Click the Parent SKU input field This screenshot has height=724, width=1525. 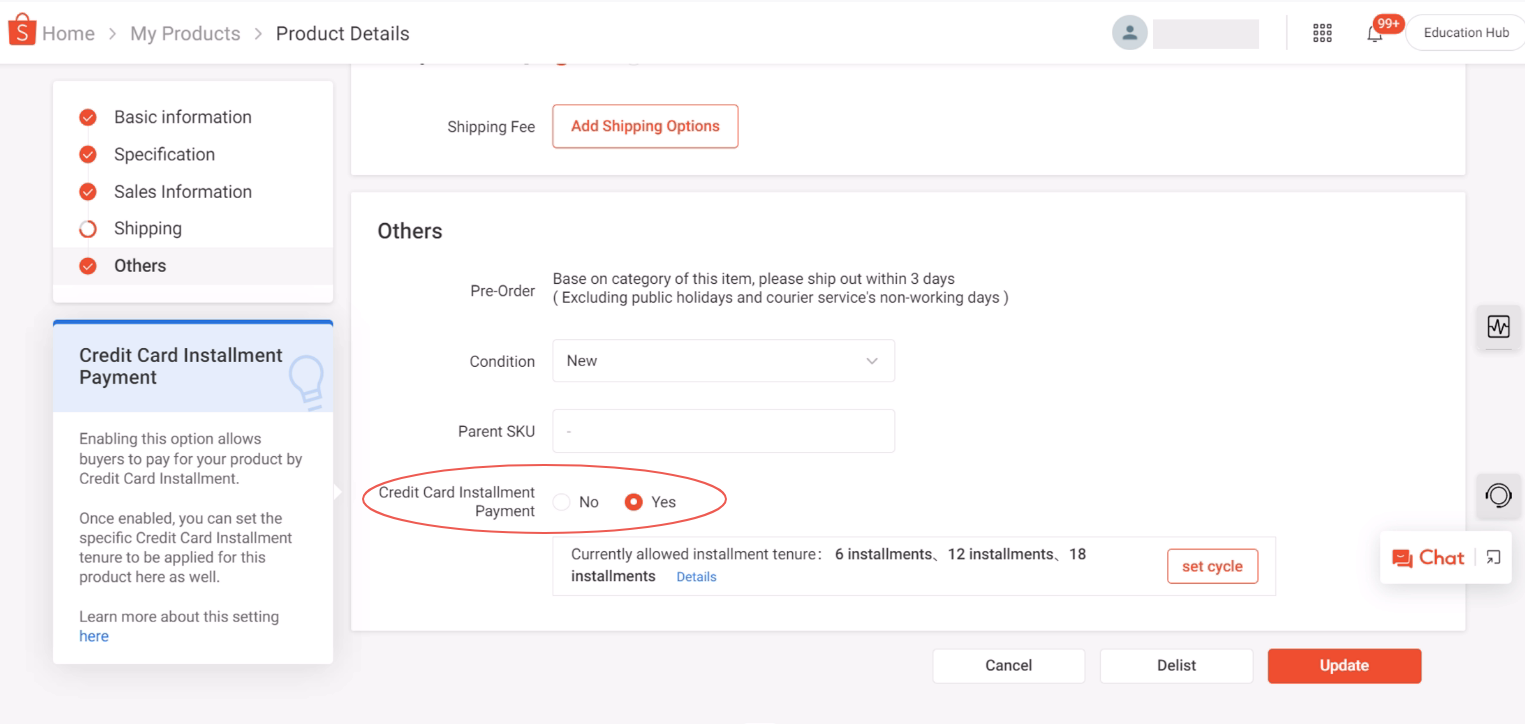pos(722,431)
